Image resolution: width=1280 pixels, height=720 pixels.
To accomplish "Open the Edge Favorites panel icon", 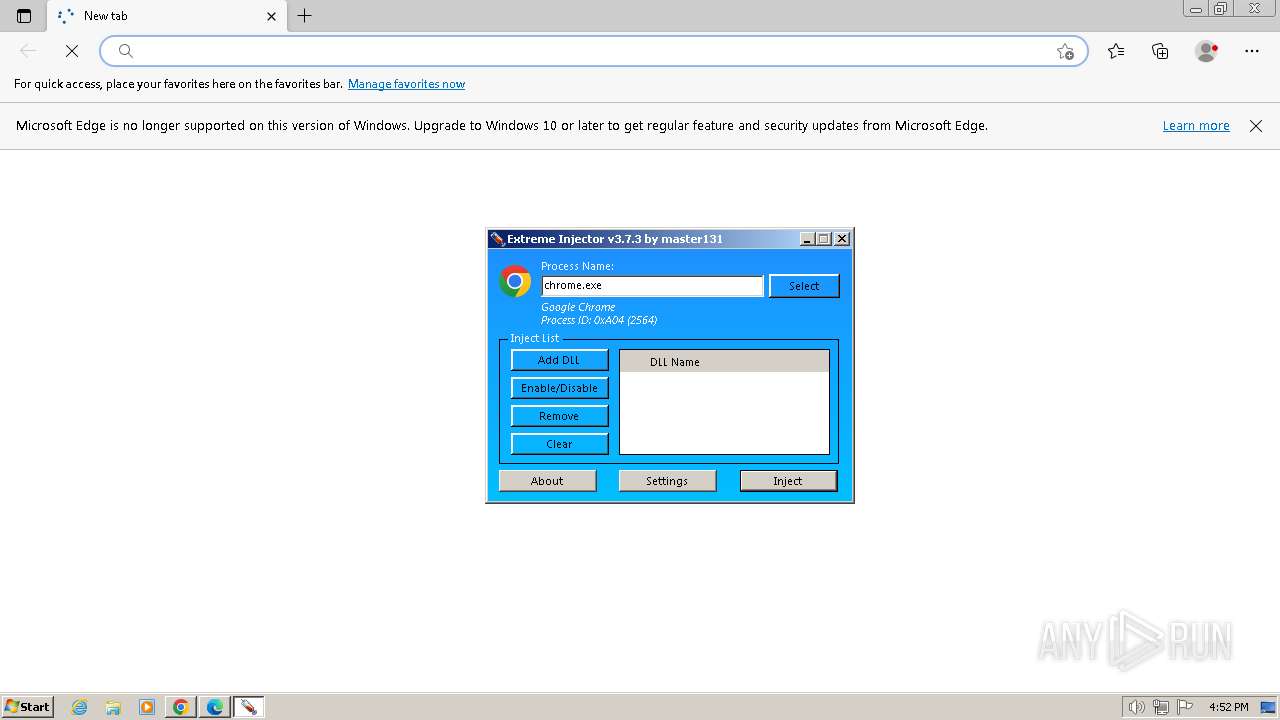I will point(1116,51).
